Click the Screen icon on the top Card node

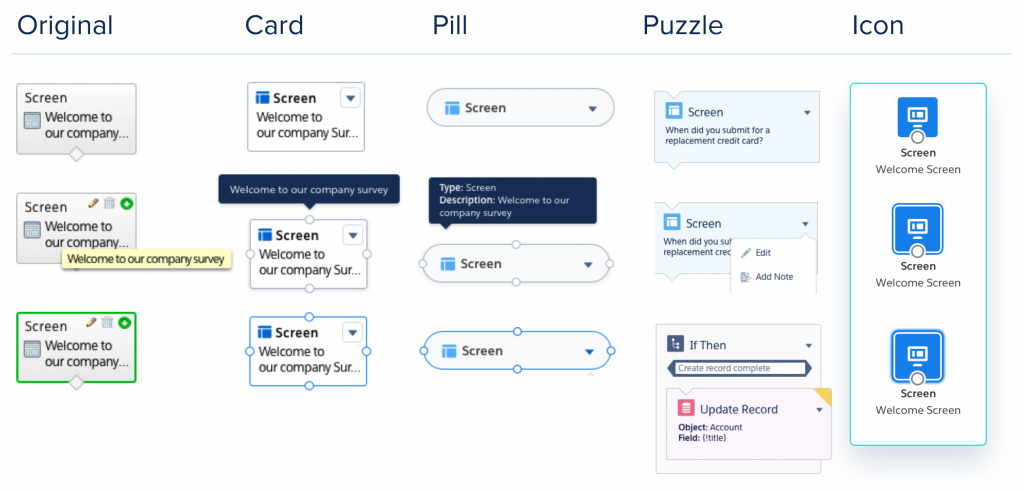point(263,98)
